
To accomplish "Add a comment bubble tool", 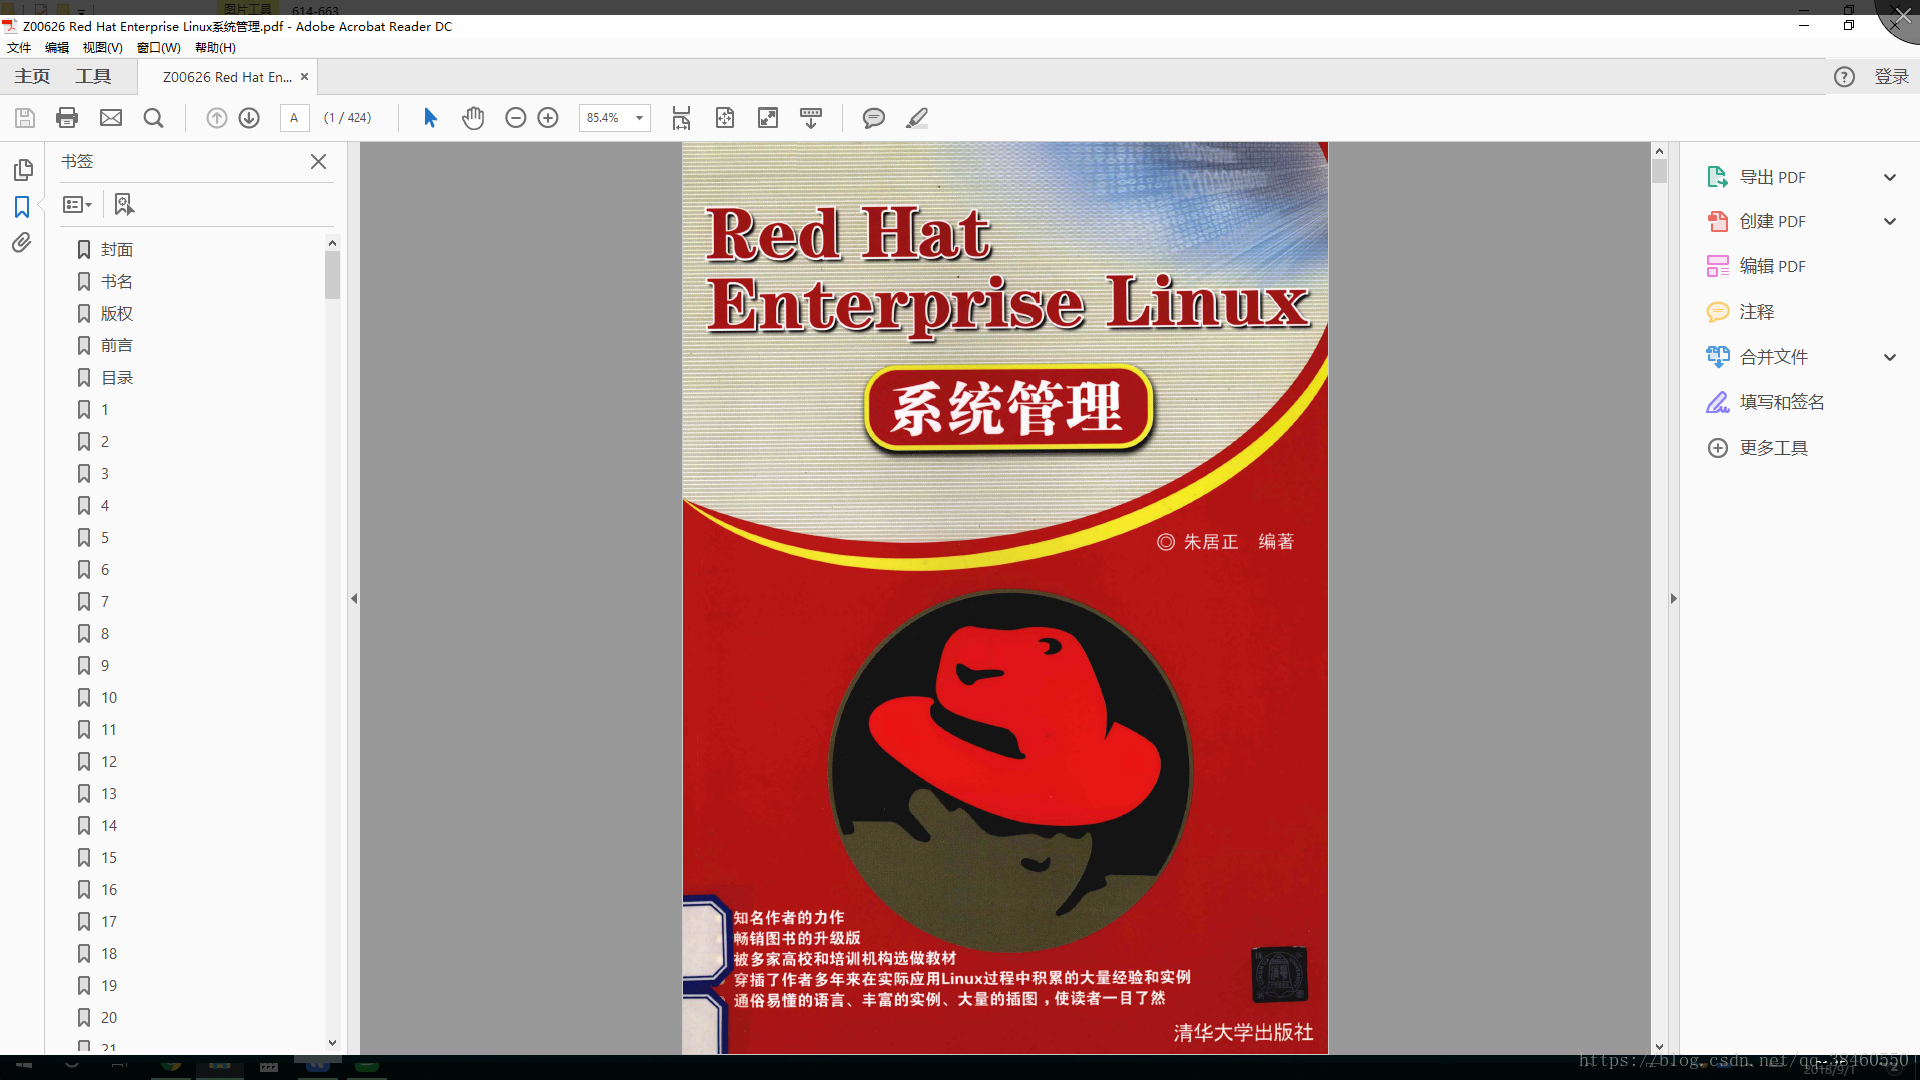I will click(x=873, y=118).
